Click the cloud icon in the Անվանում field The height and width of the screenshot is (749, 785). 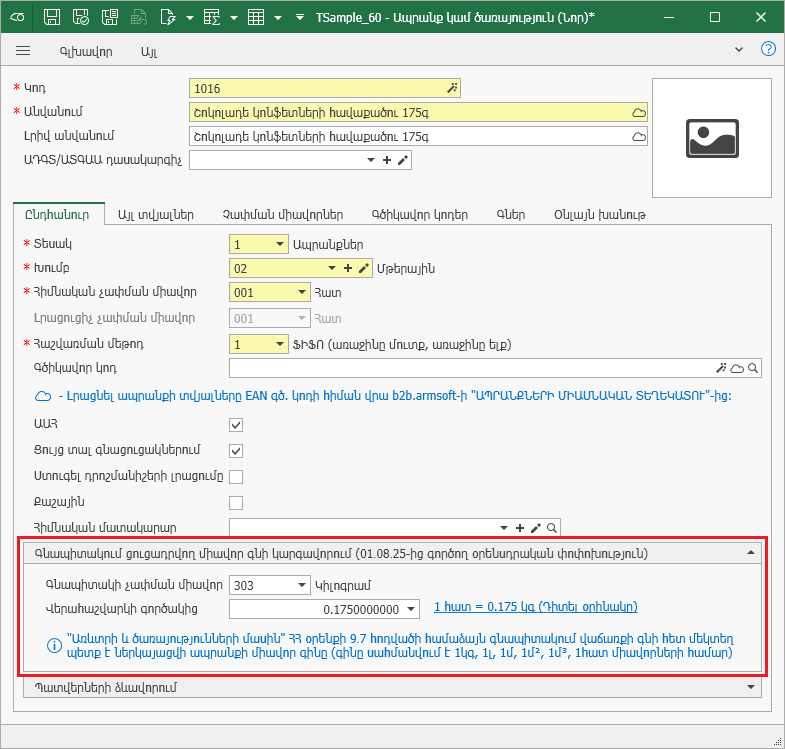pyautogui.click(x=638, y=112)
